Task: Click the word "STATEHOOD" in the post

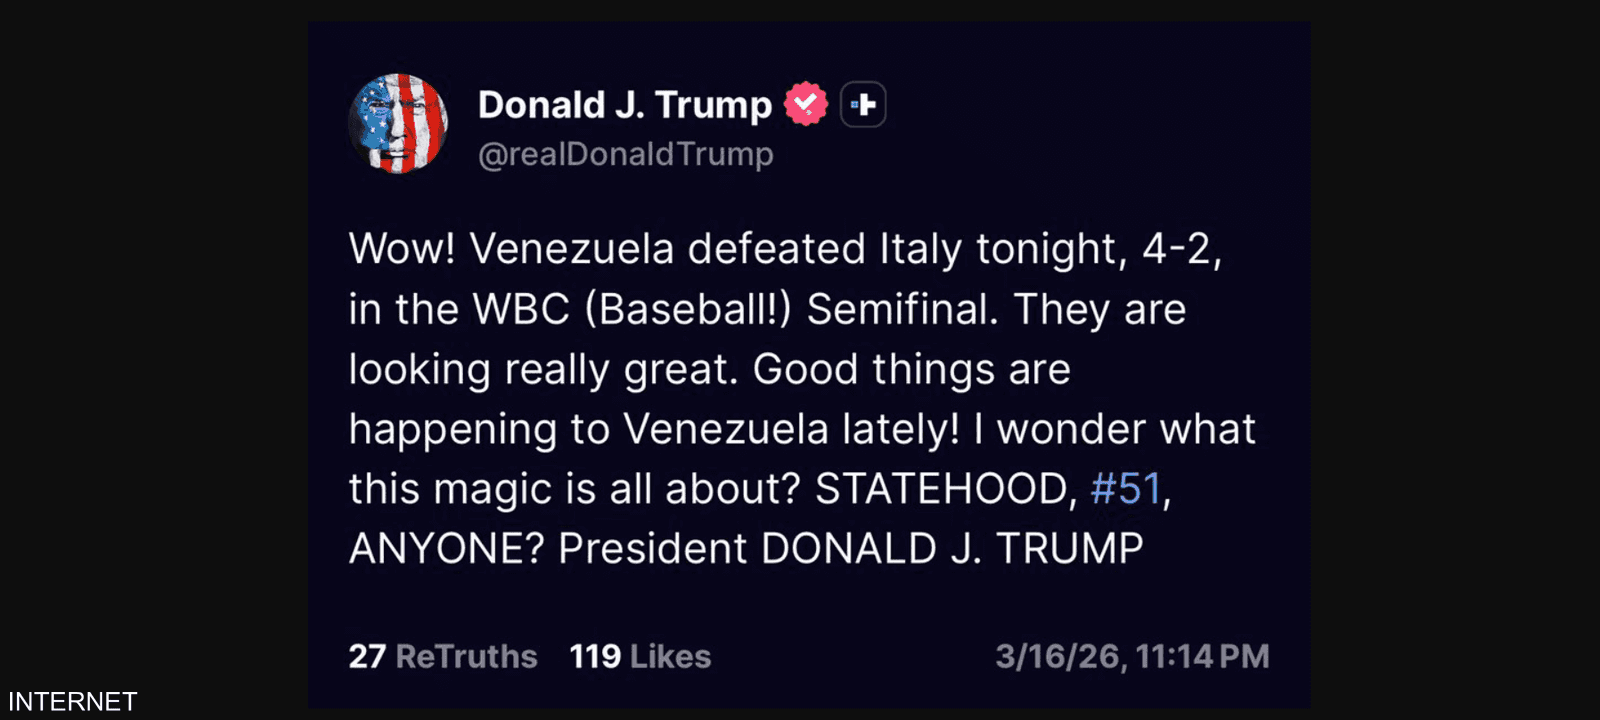Action: (x=941, y=489)
